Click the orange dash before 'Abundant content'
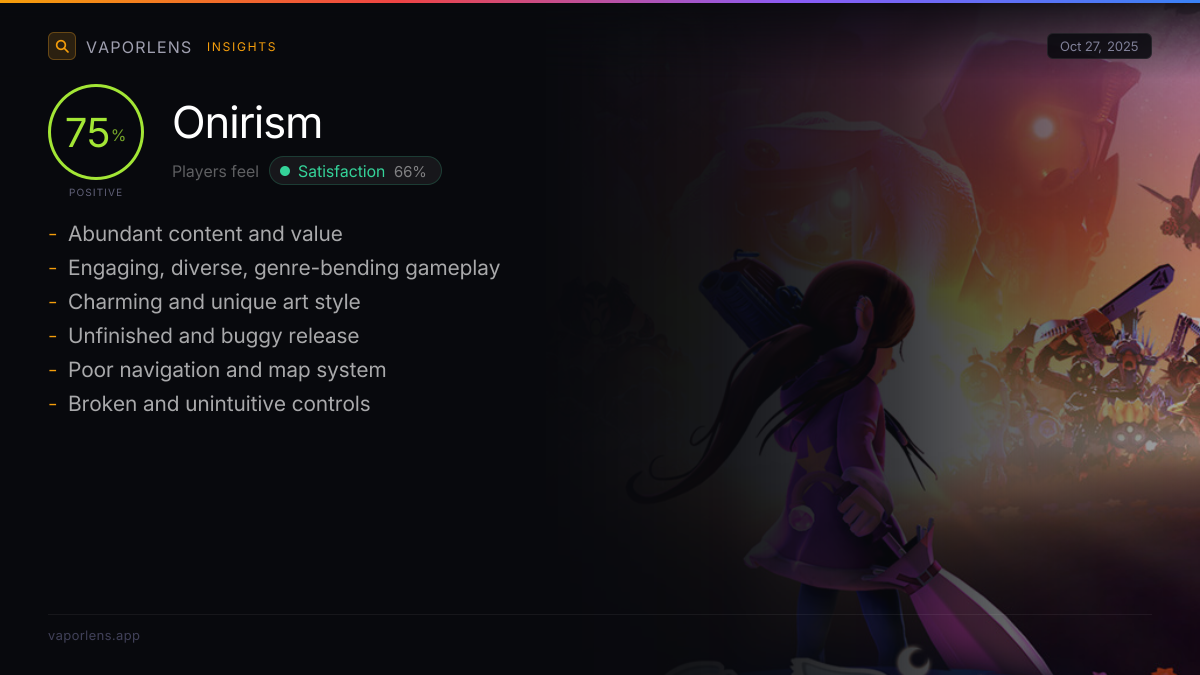The width and height of the screenshot is (1200, 675). coord(52,234)
